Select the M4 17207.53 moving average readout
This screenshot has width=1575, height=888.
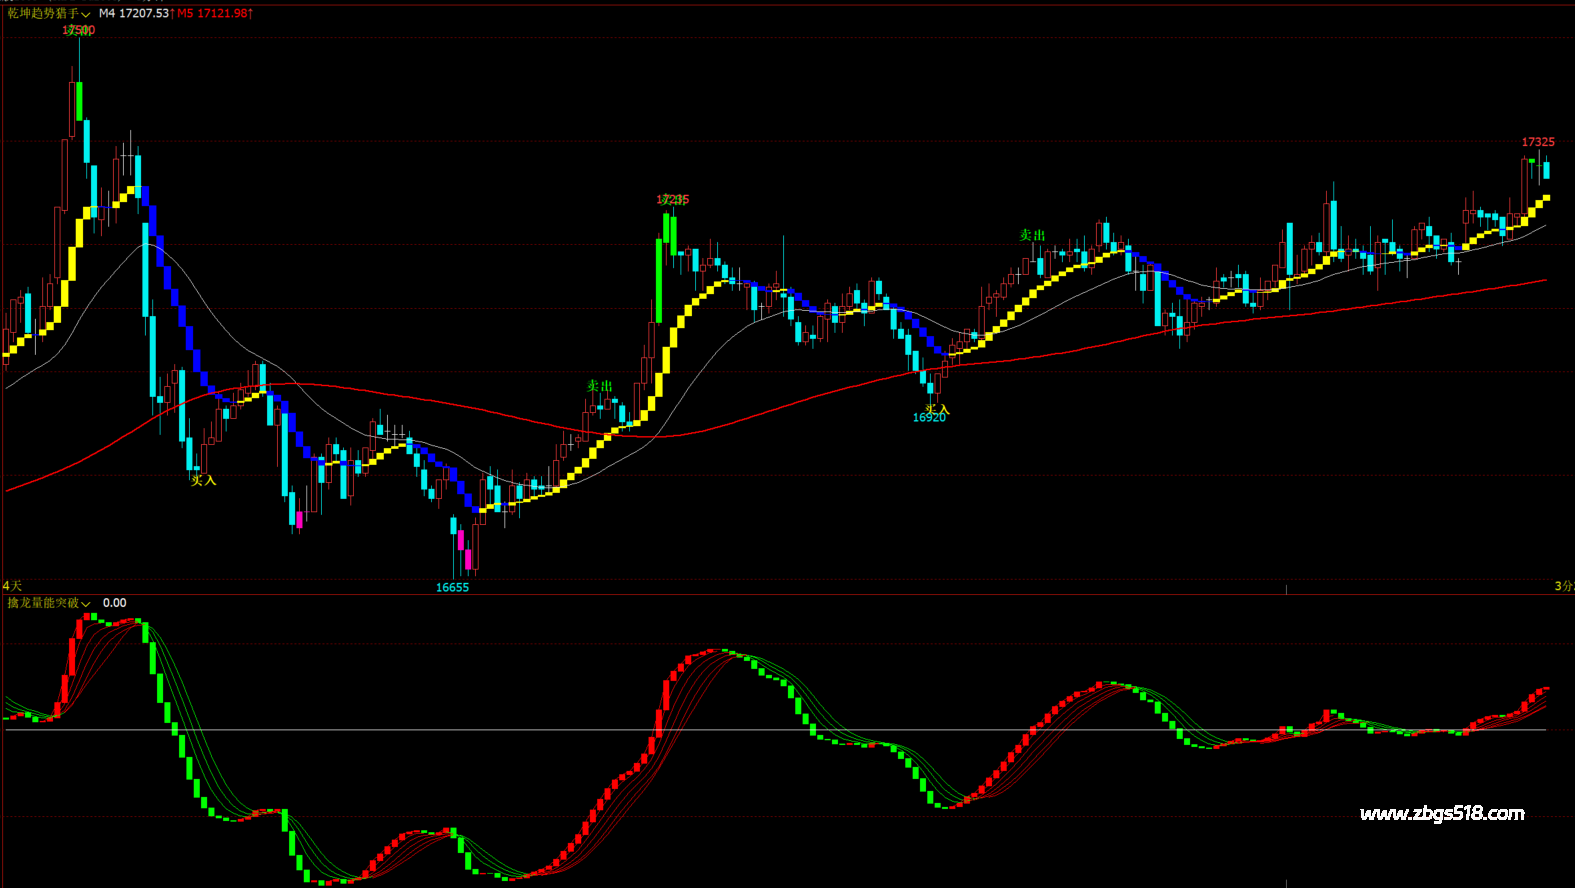pos(133,14)
